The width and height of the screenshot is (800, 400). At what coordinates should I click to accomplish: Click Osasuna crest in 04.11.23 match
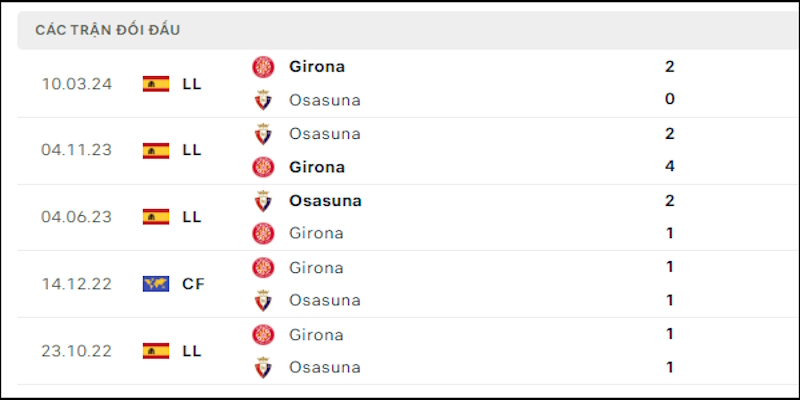pos(263,134)
